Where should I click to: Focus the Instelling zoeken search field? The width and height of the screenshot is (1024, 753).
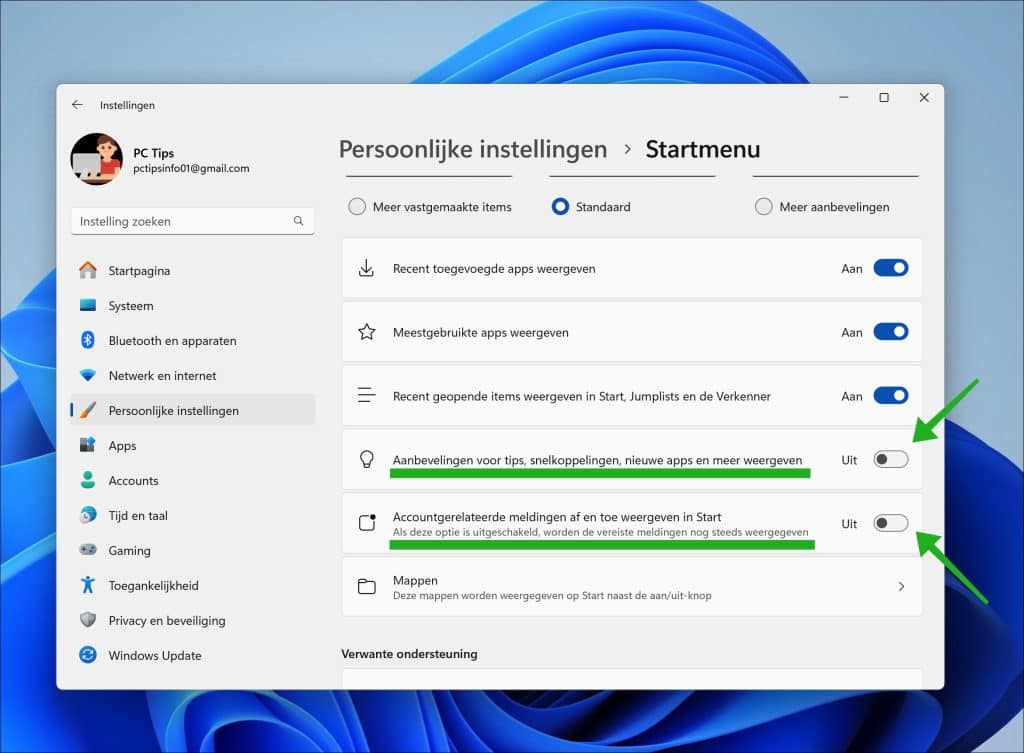[x=193, y=221]
